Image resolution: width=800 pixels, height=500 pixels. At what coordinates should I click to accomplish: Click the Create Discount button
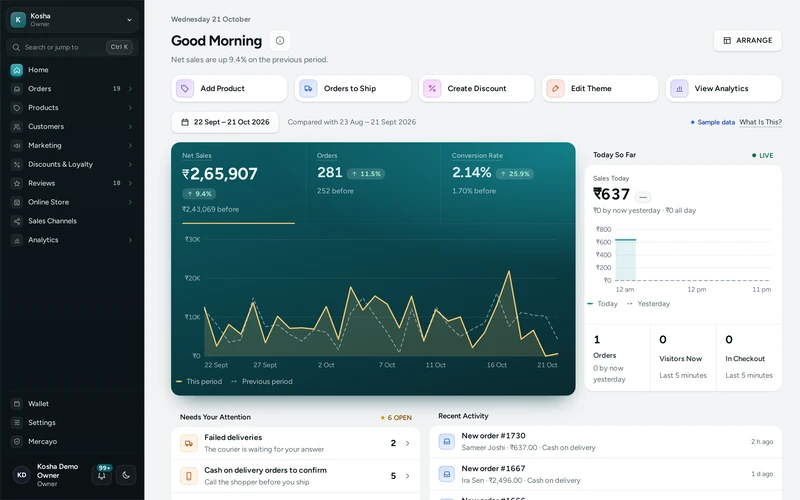click(476, 88)
